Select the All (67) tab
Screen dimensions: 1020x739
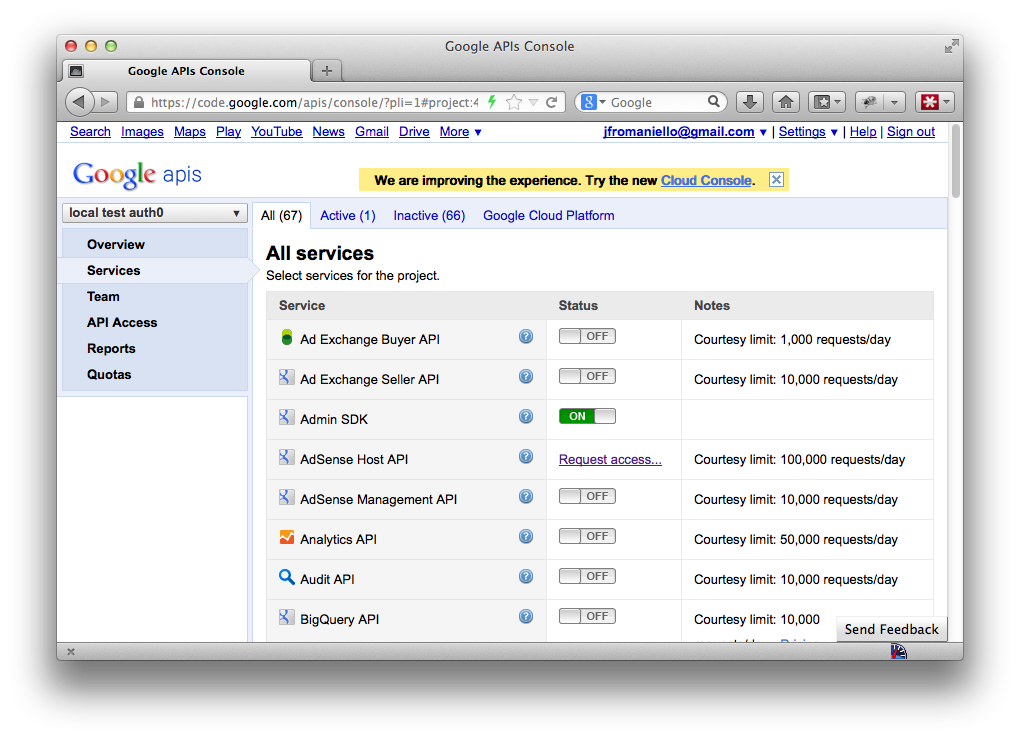pyautogui.click(x=282, y=215)
